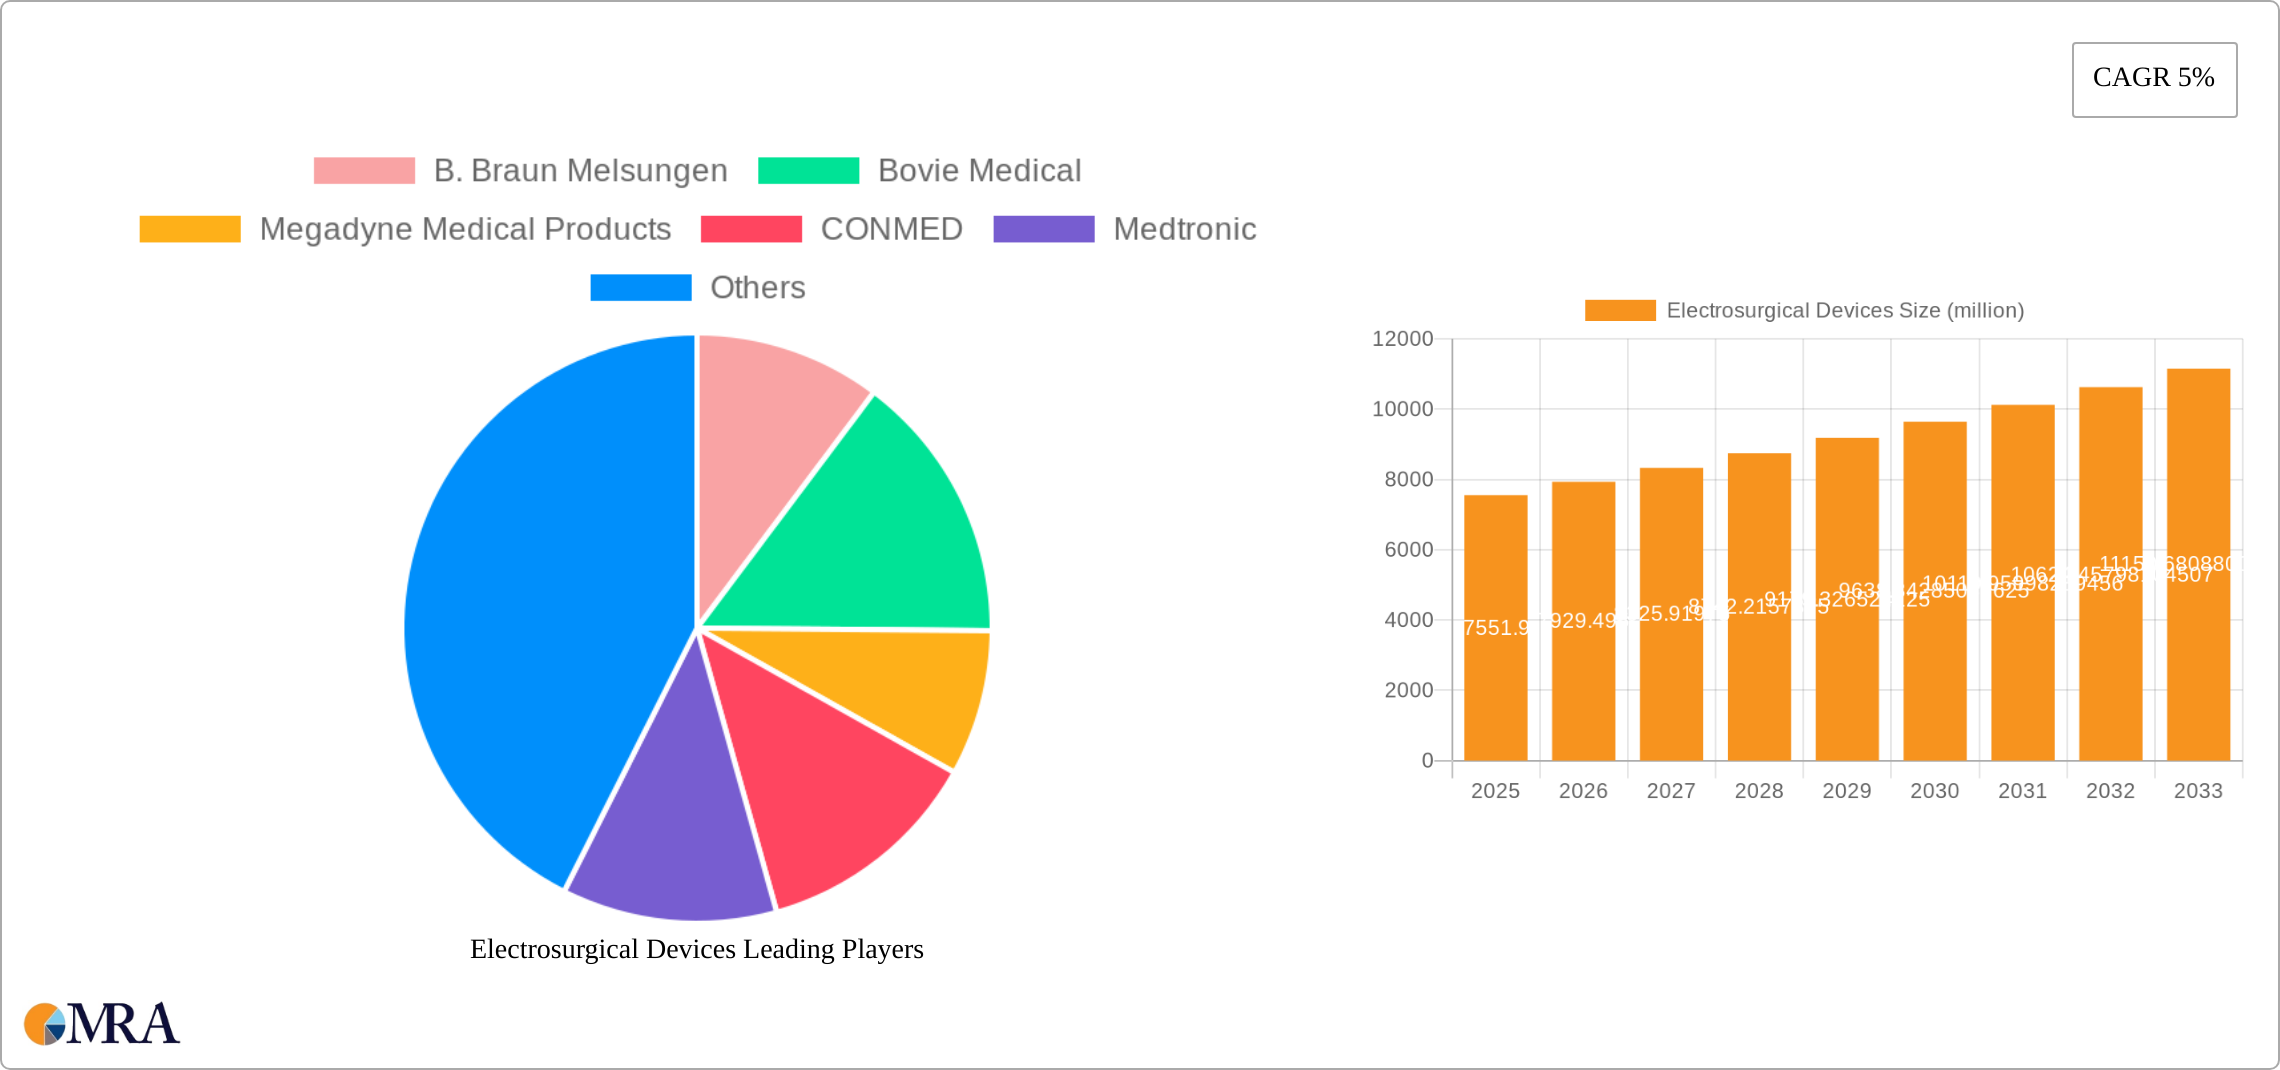The height and width of the screenshot is (1070, 2280).
Task: Click the orange Electrosurgical Devices Size legend swatch
Action: 1620,311
